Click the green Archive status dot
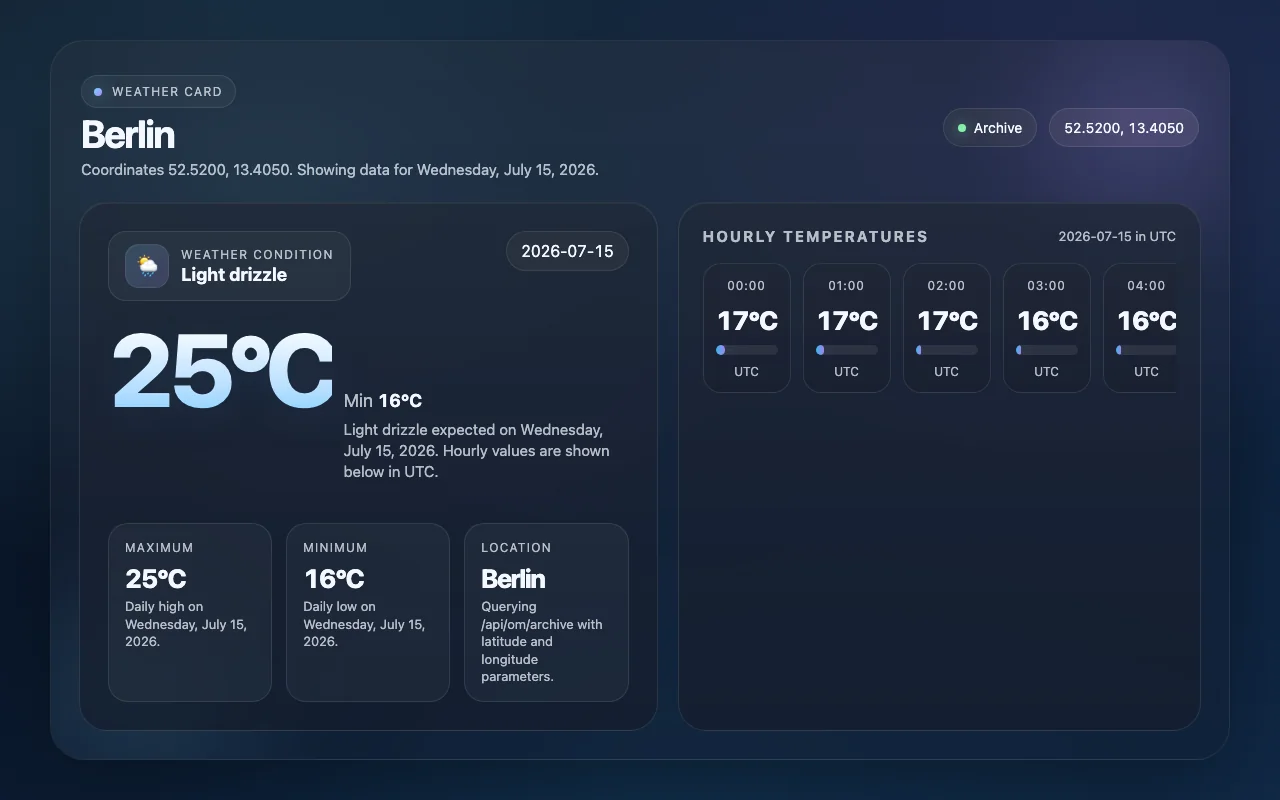The image size is (1280, 800). click(962, 128)
